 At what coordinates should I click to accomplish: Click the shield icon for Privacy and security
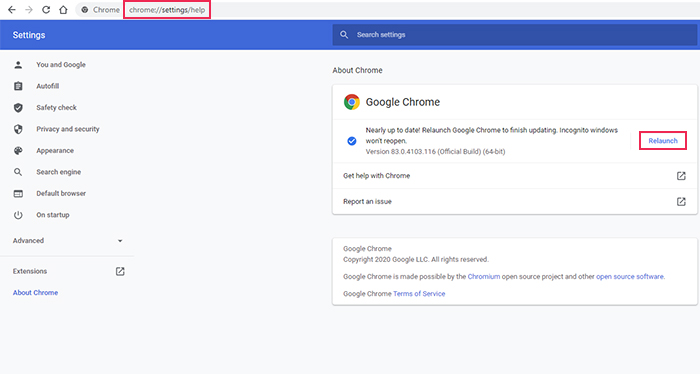(x=18, y=129)
